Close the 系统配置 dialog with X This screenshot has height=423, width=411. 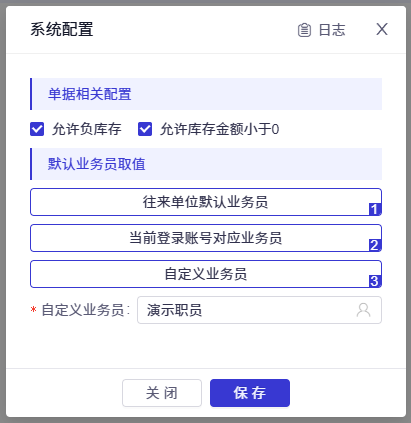pos(382,29)
